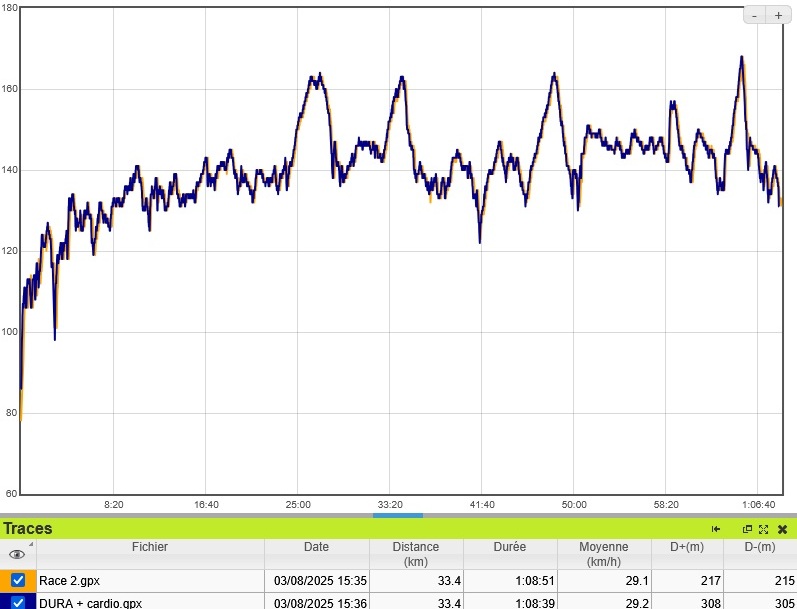Click the collapse-to-left arrow icon in Traces header
This screenshot has width=797, height=609.
[x=716, y=529]
